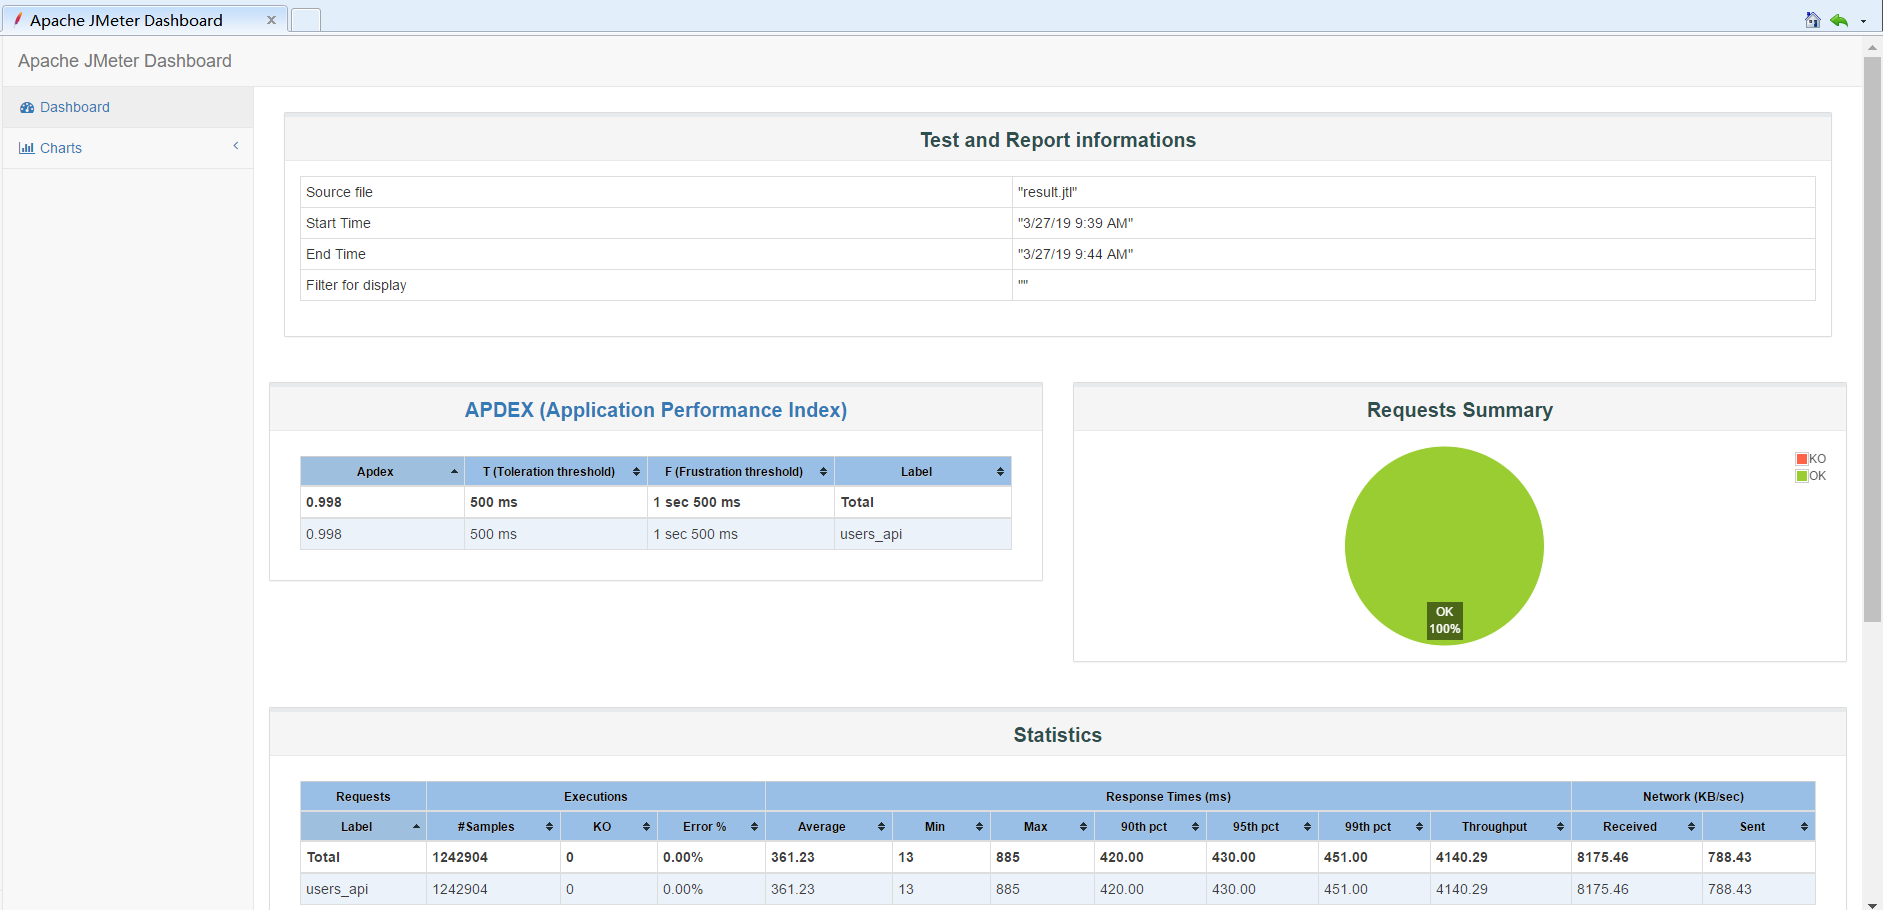Sort Statistics by Received column
Screen dimensions: 1883x910
[1637, 826]
